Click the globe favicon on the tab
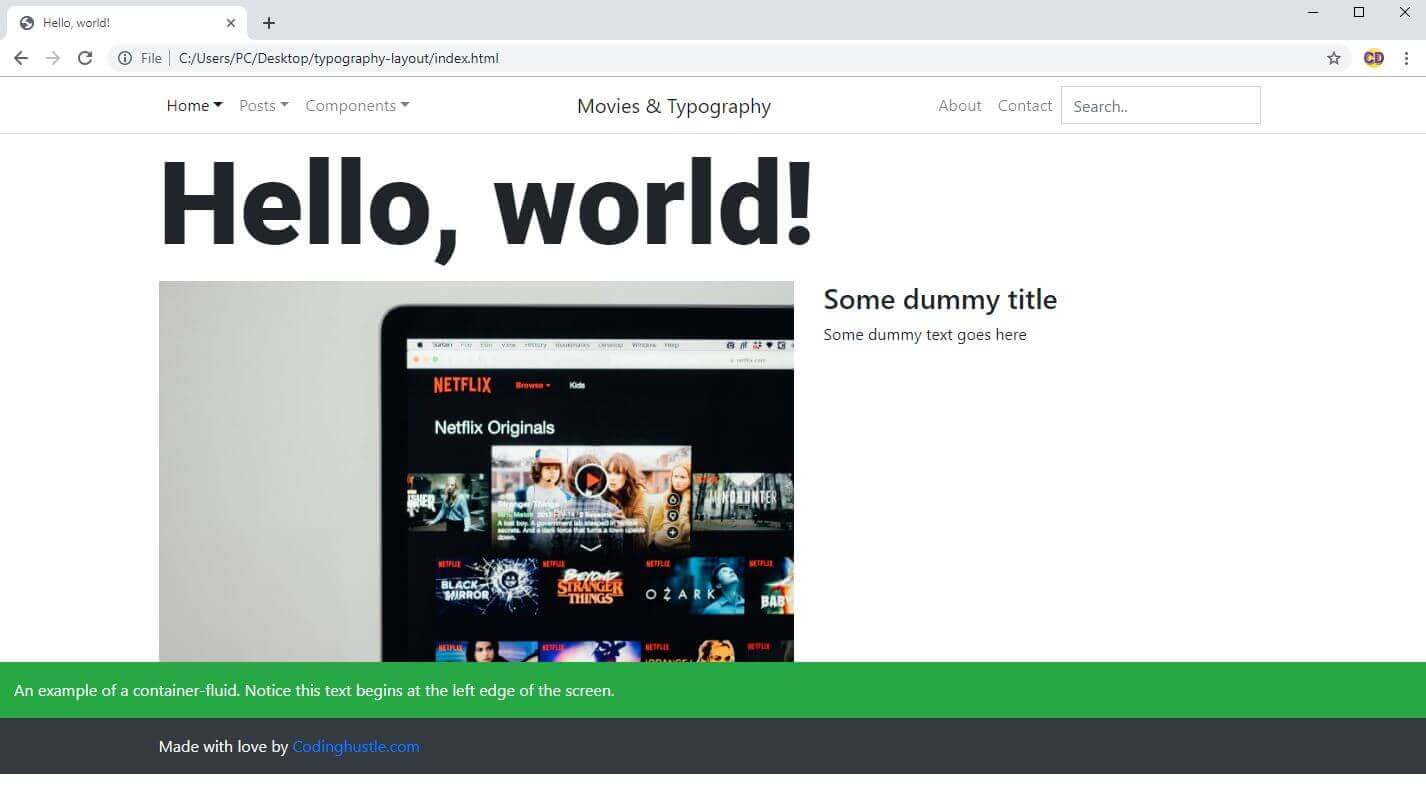 pos(27,23)
